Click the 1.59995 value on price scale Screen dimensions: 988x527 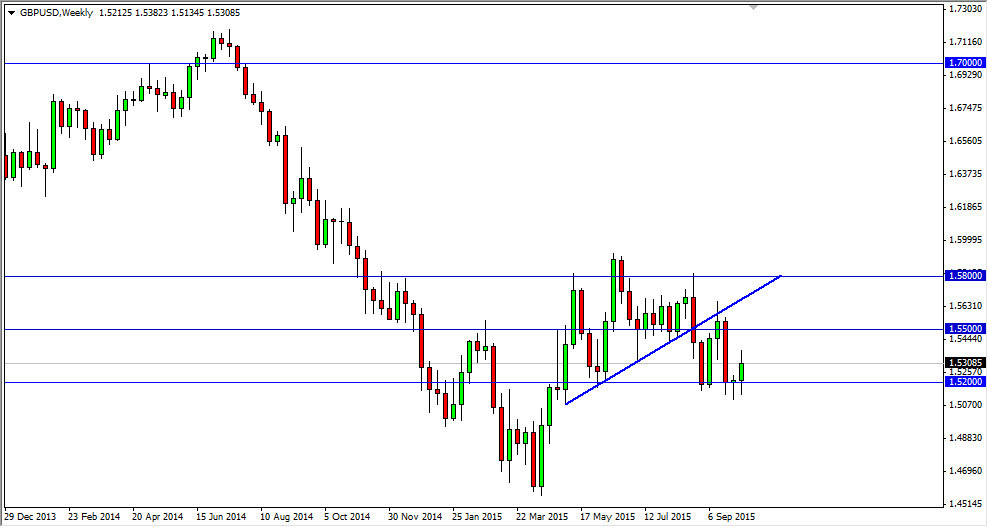pyautogui.click(x=966, y=240)
